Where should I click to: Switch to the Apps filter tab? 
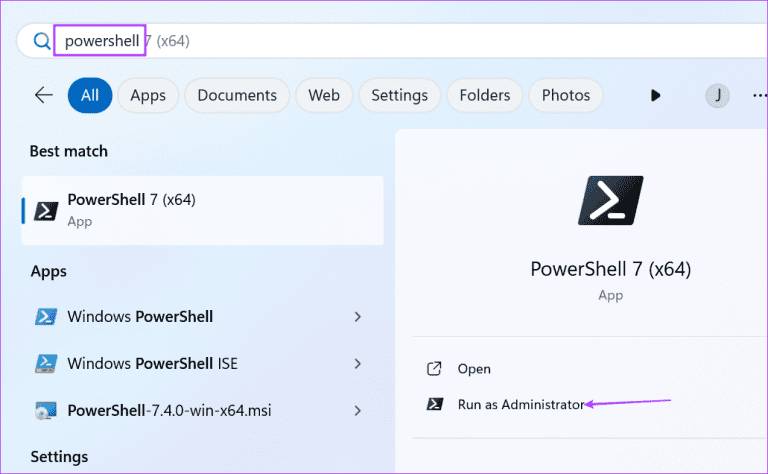148,96
